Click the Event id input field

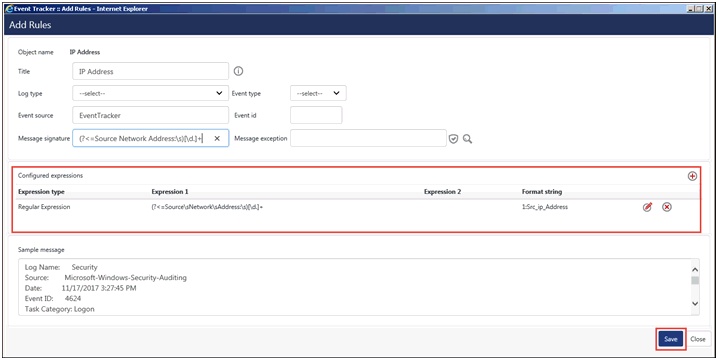pyautogui.click(x=316, y=115)
